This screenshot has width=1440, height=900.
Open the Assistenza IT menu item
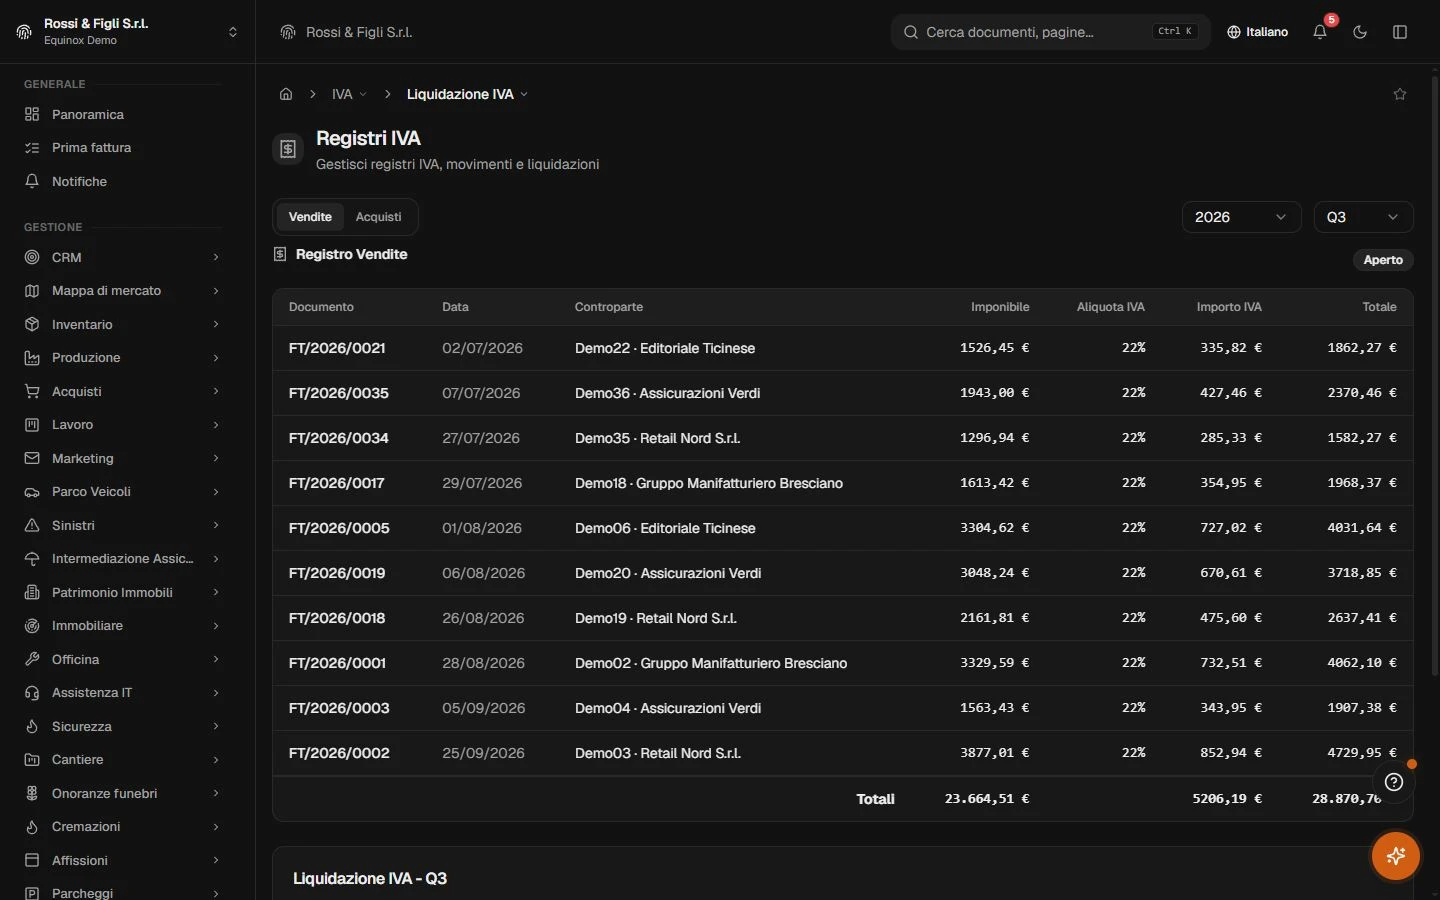[122, 693]
